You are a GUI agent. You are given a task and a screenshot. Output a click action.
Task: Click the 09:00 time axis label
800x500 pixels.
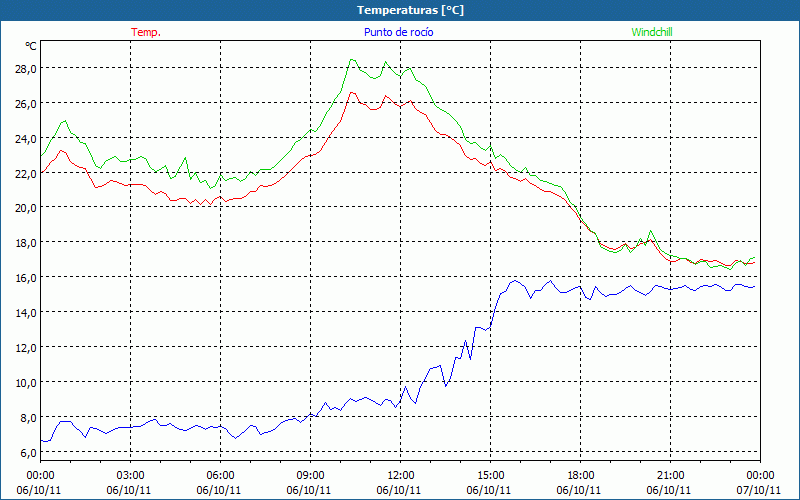(x=310, y=476)
